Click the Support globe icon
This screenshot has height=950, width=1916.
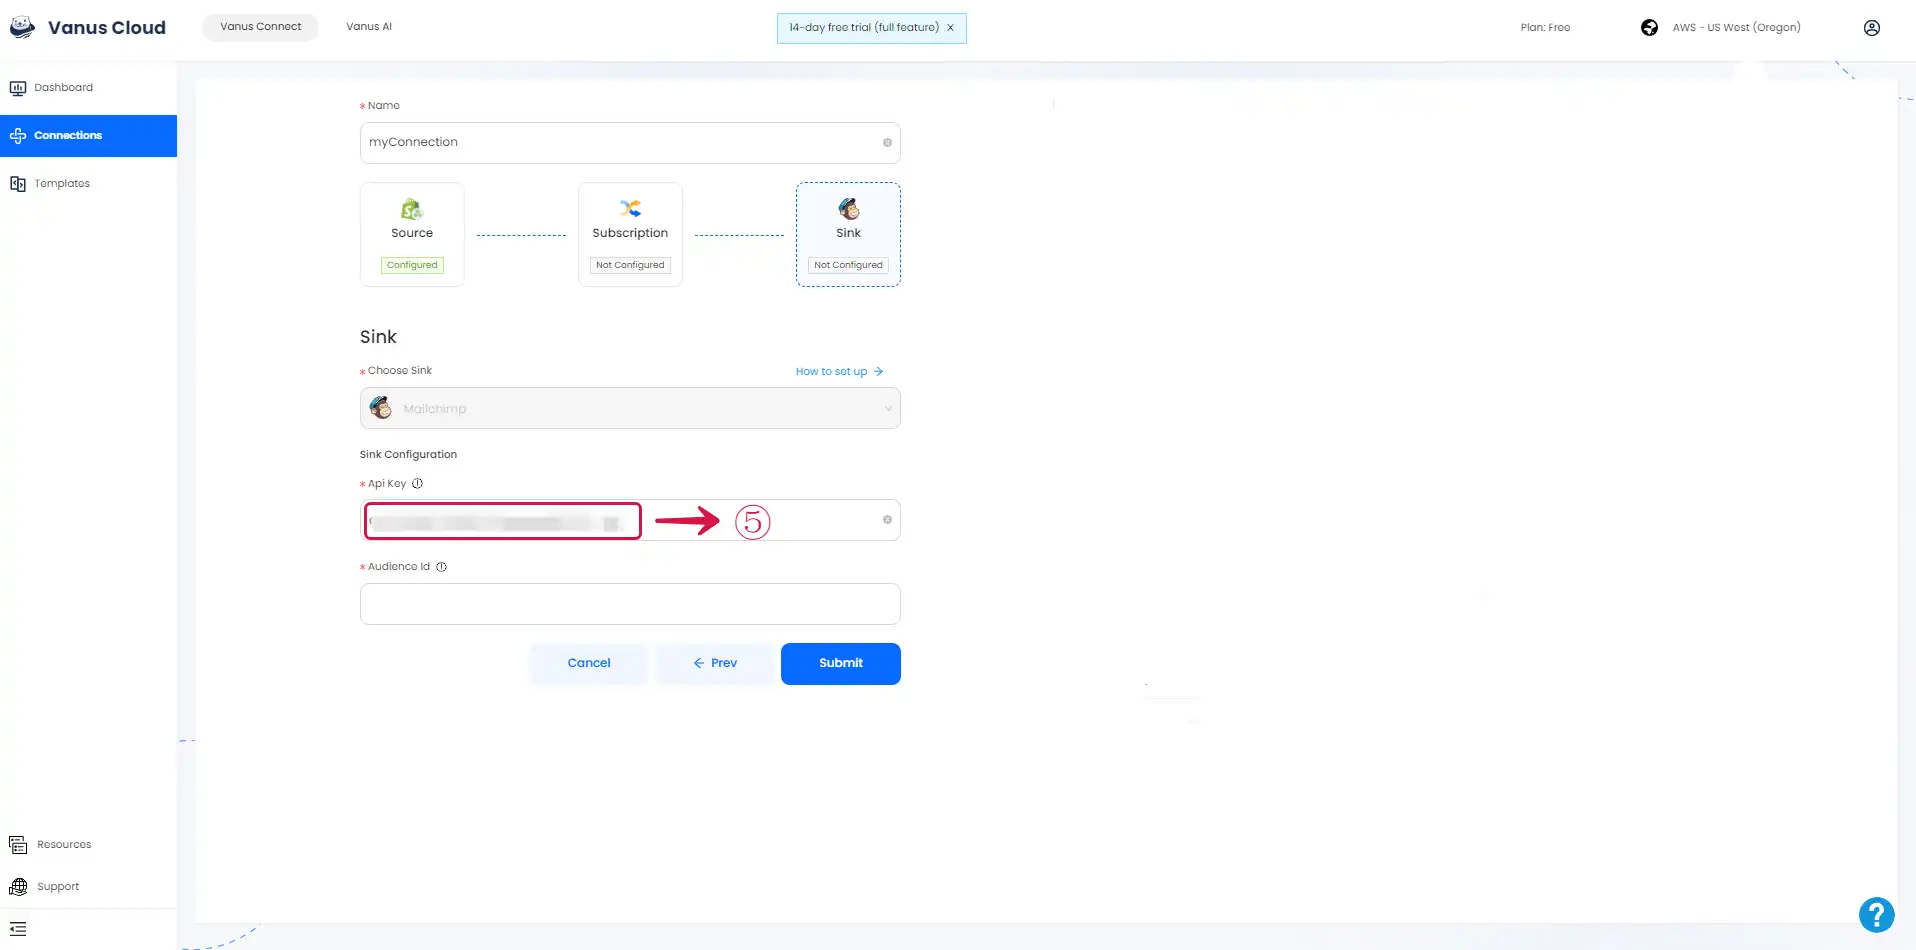pyautogui.click(x=18, y=887)
